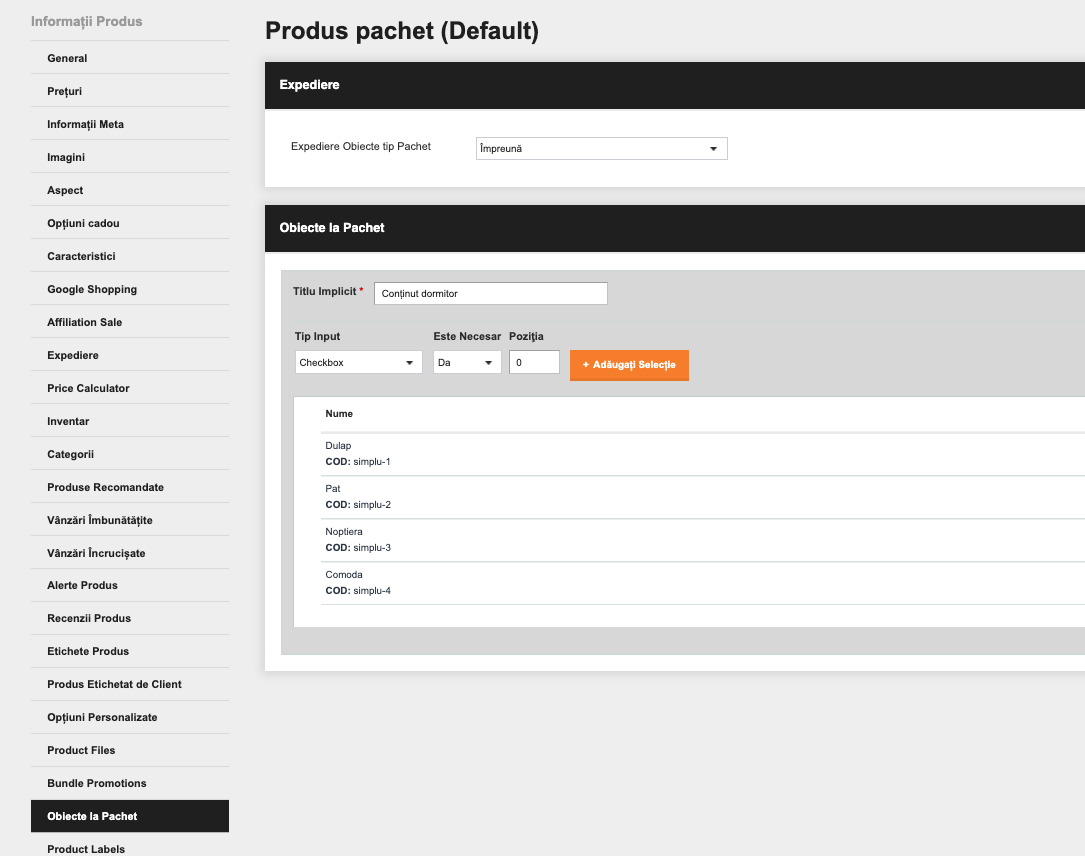This screenshot has height=856, width=1085.
Task: Click the Noptiera product row
Action: [x=703, y=540]
